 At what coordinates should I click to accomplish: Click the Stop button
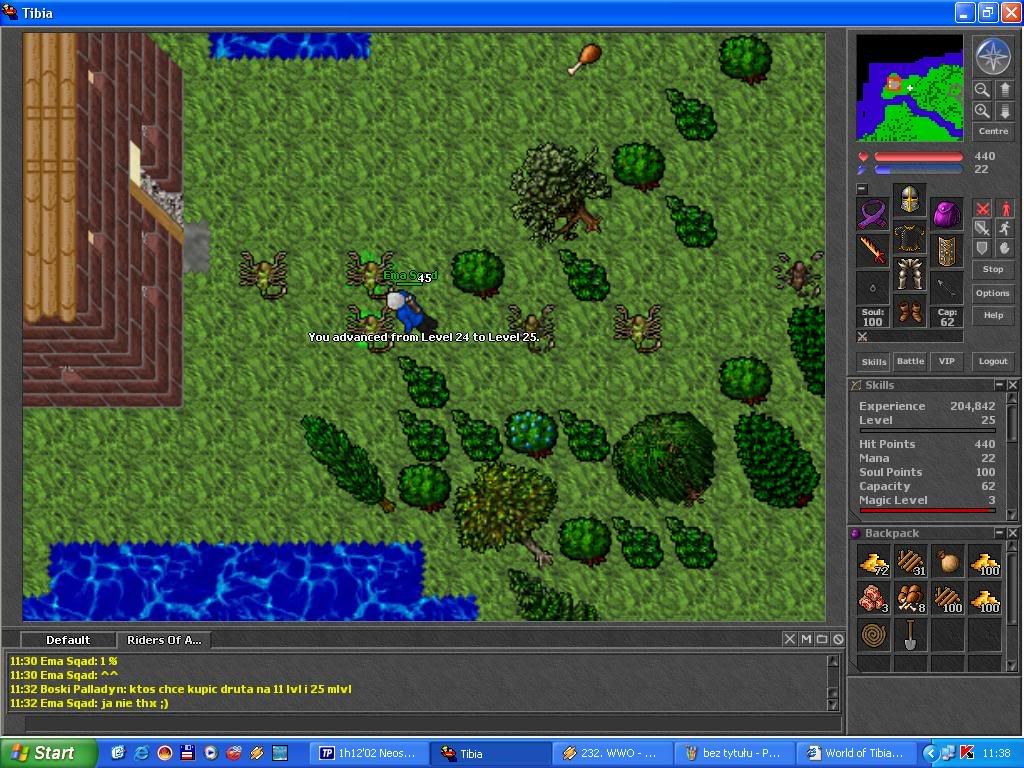993,269
